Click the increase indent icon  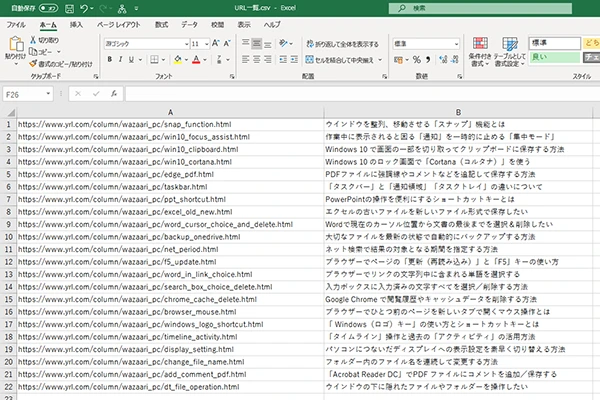(x=294, y=60)
